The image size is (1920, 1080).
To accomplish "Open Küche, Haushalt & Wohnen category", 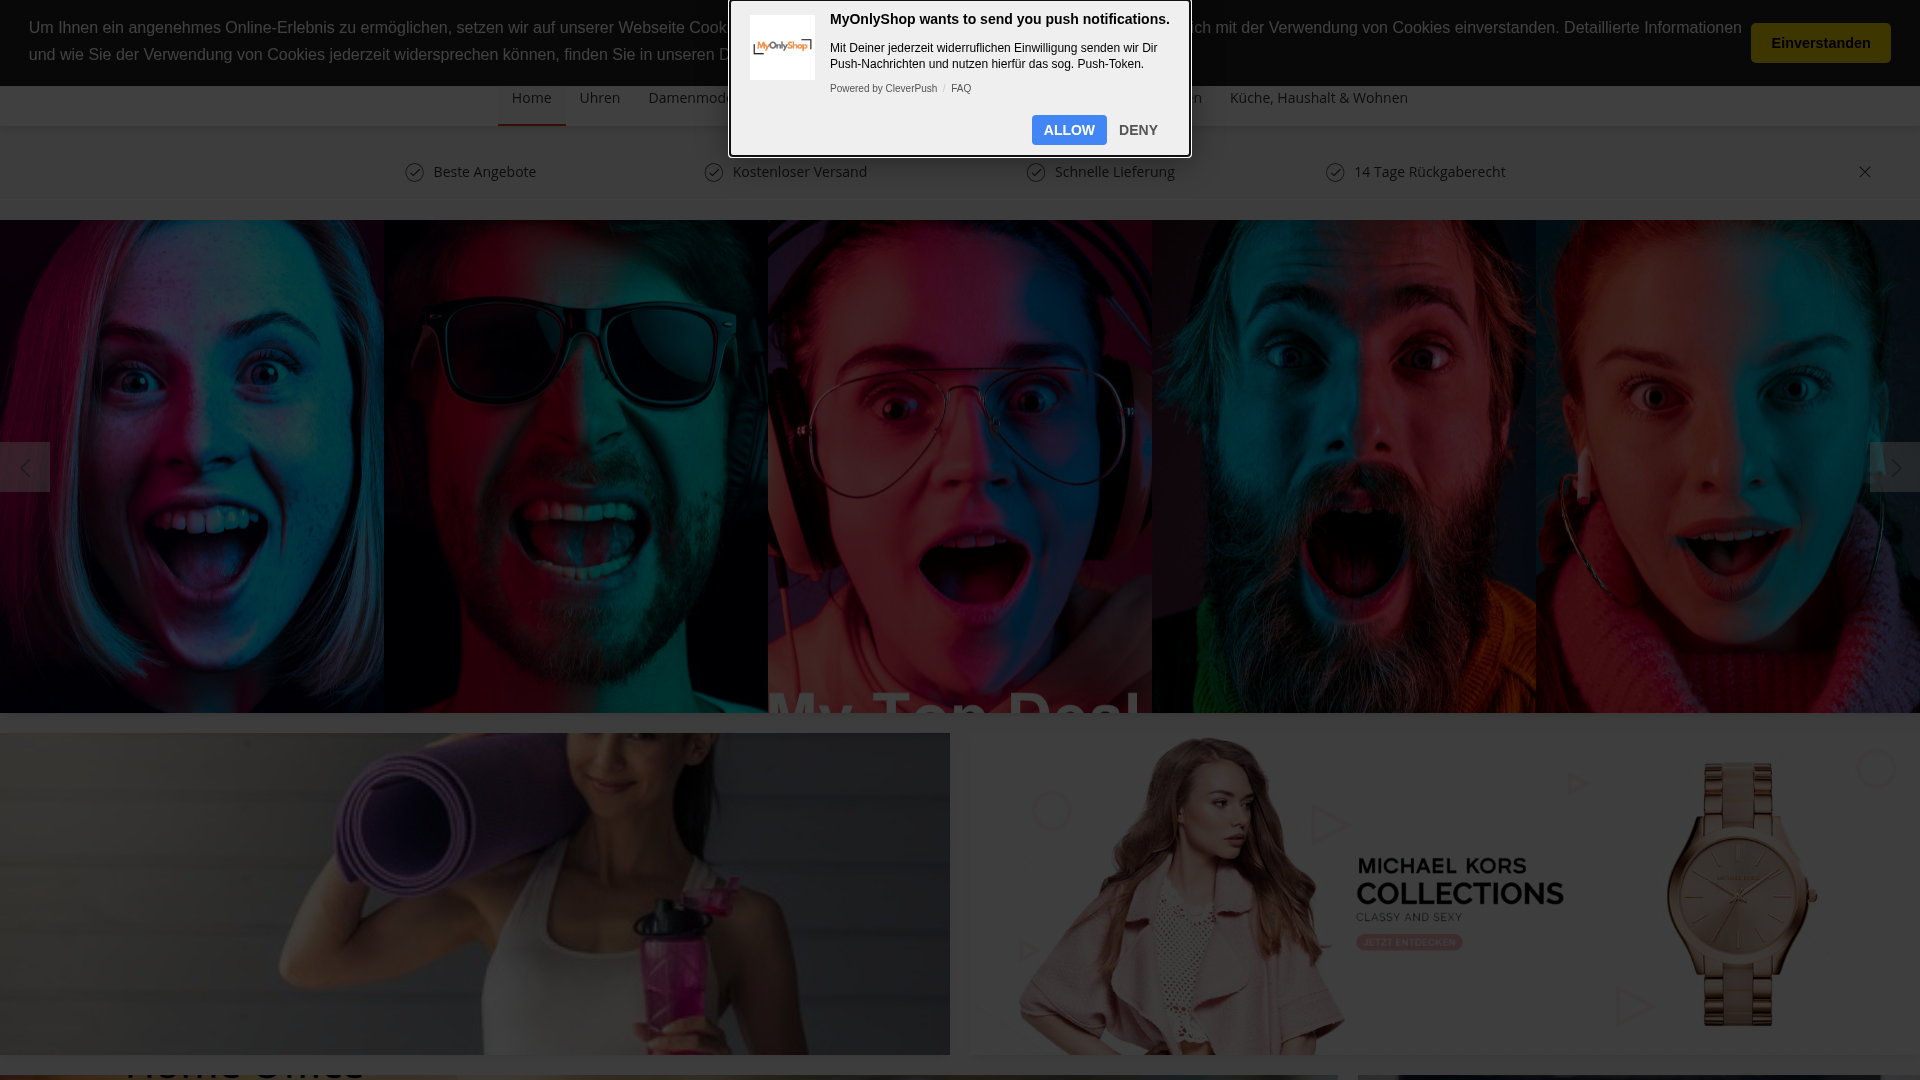I will pyautogui.click(x=1319, y=98).
